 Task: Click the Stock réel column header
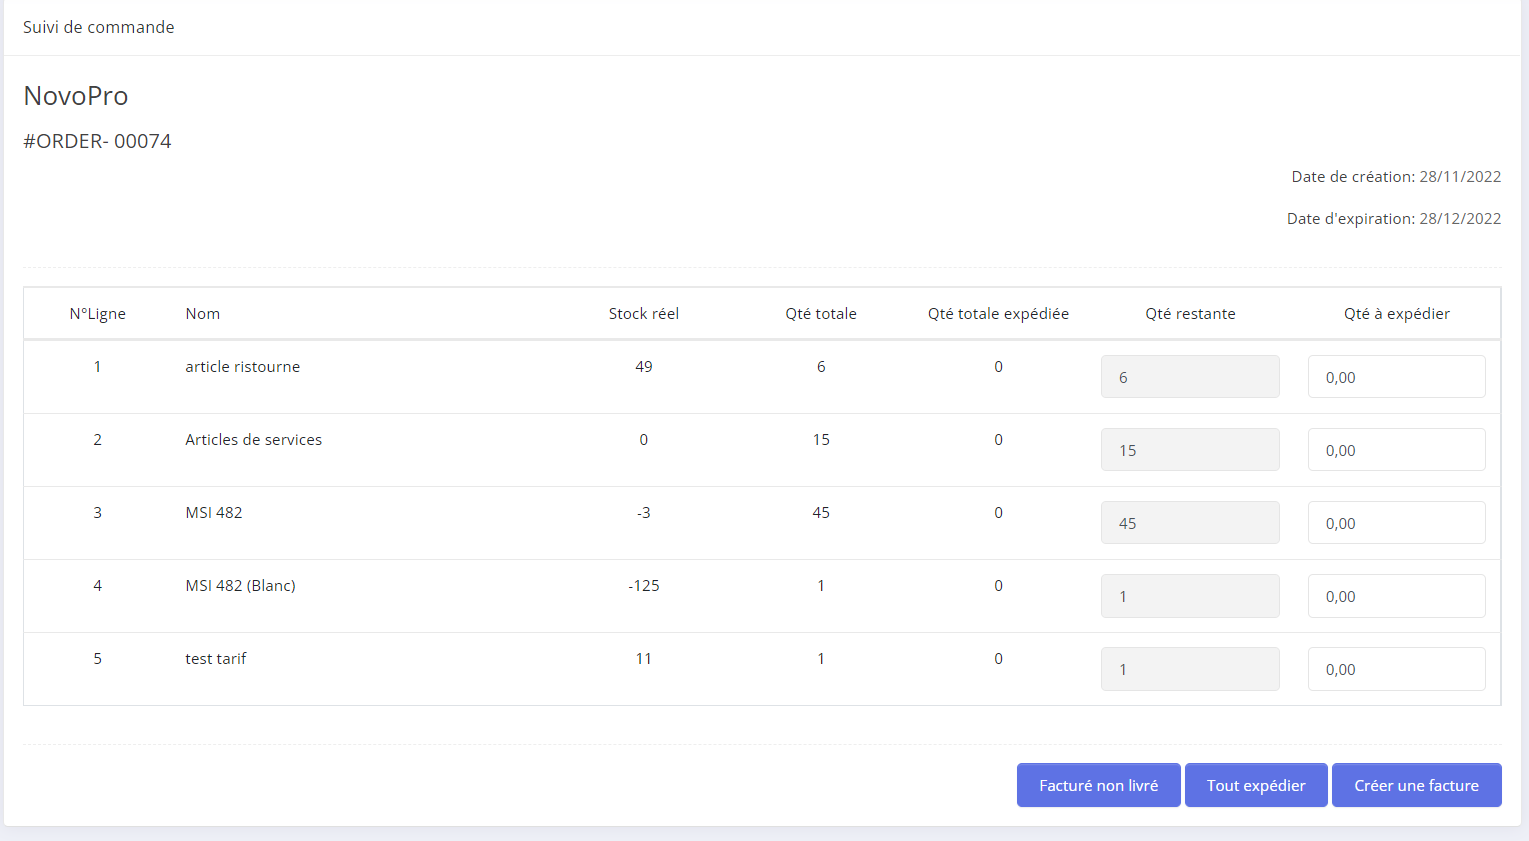point(643,314)
